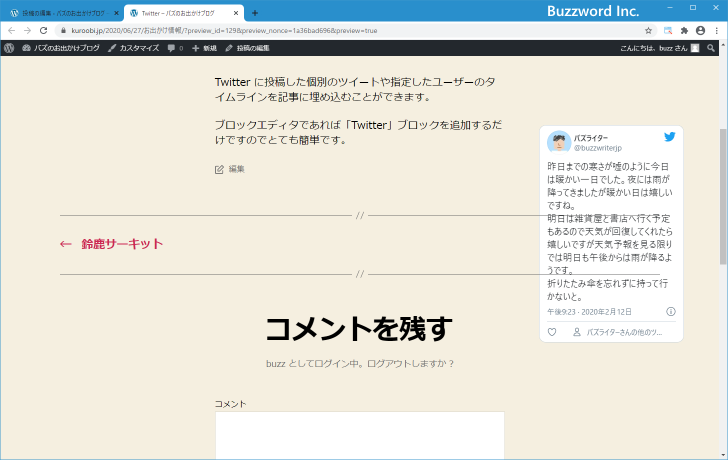Bookmark this page with star icon
Viewport: 728px width, 460px height.
(x=648, y=31)
